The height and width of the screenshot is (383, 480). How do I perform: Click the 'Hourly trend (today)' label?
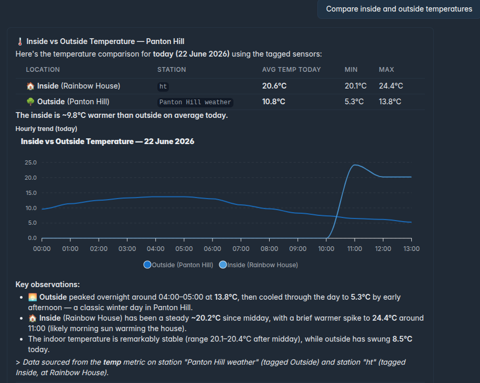click(x=46, y=129)
